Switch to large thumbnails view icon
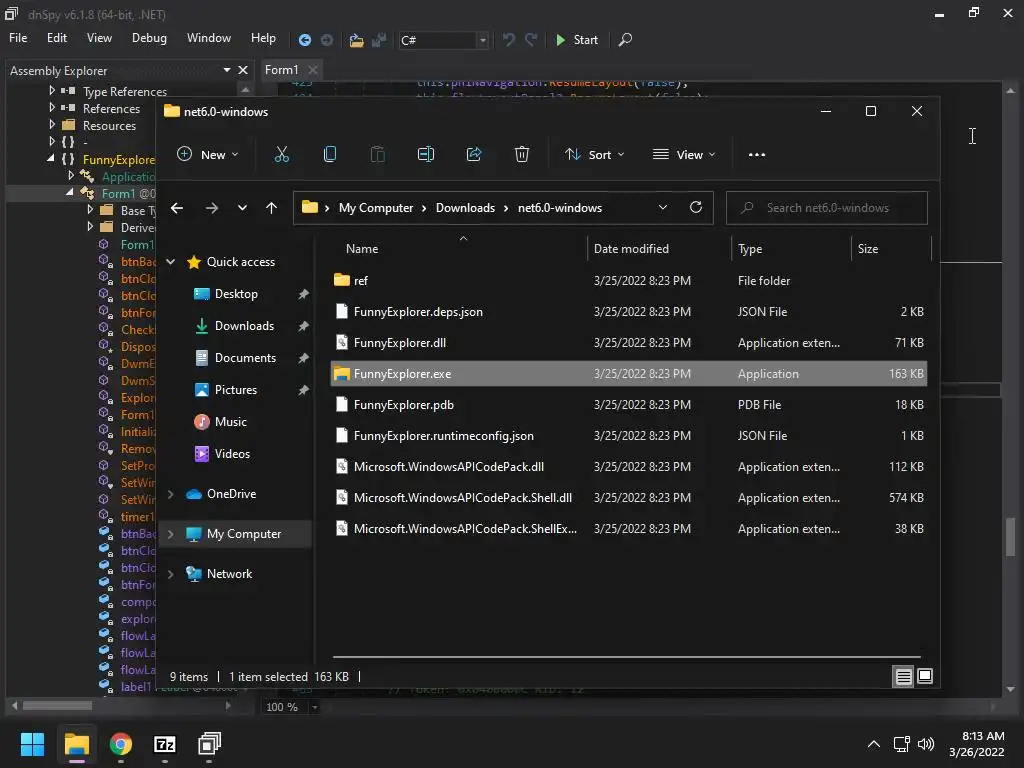1024x768 pixels. [925, 677]
